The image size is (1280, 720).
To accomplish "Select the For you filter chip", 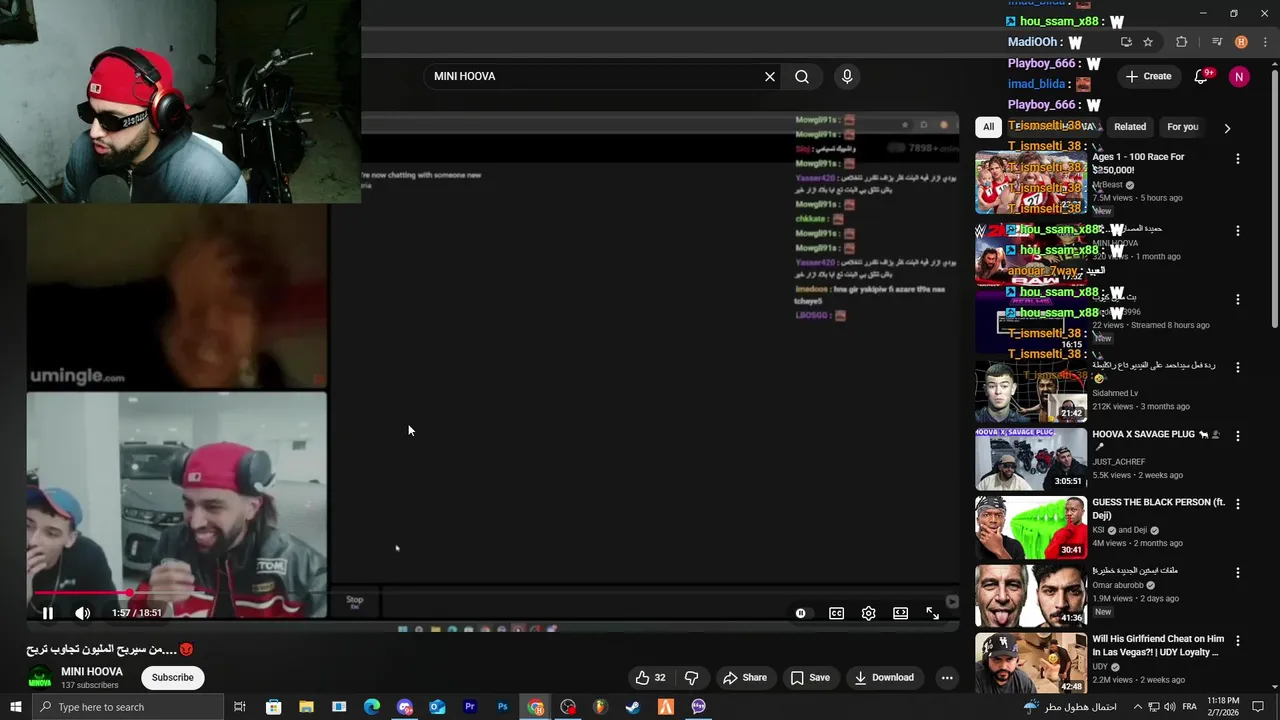I will point(1182,127).
